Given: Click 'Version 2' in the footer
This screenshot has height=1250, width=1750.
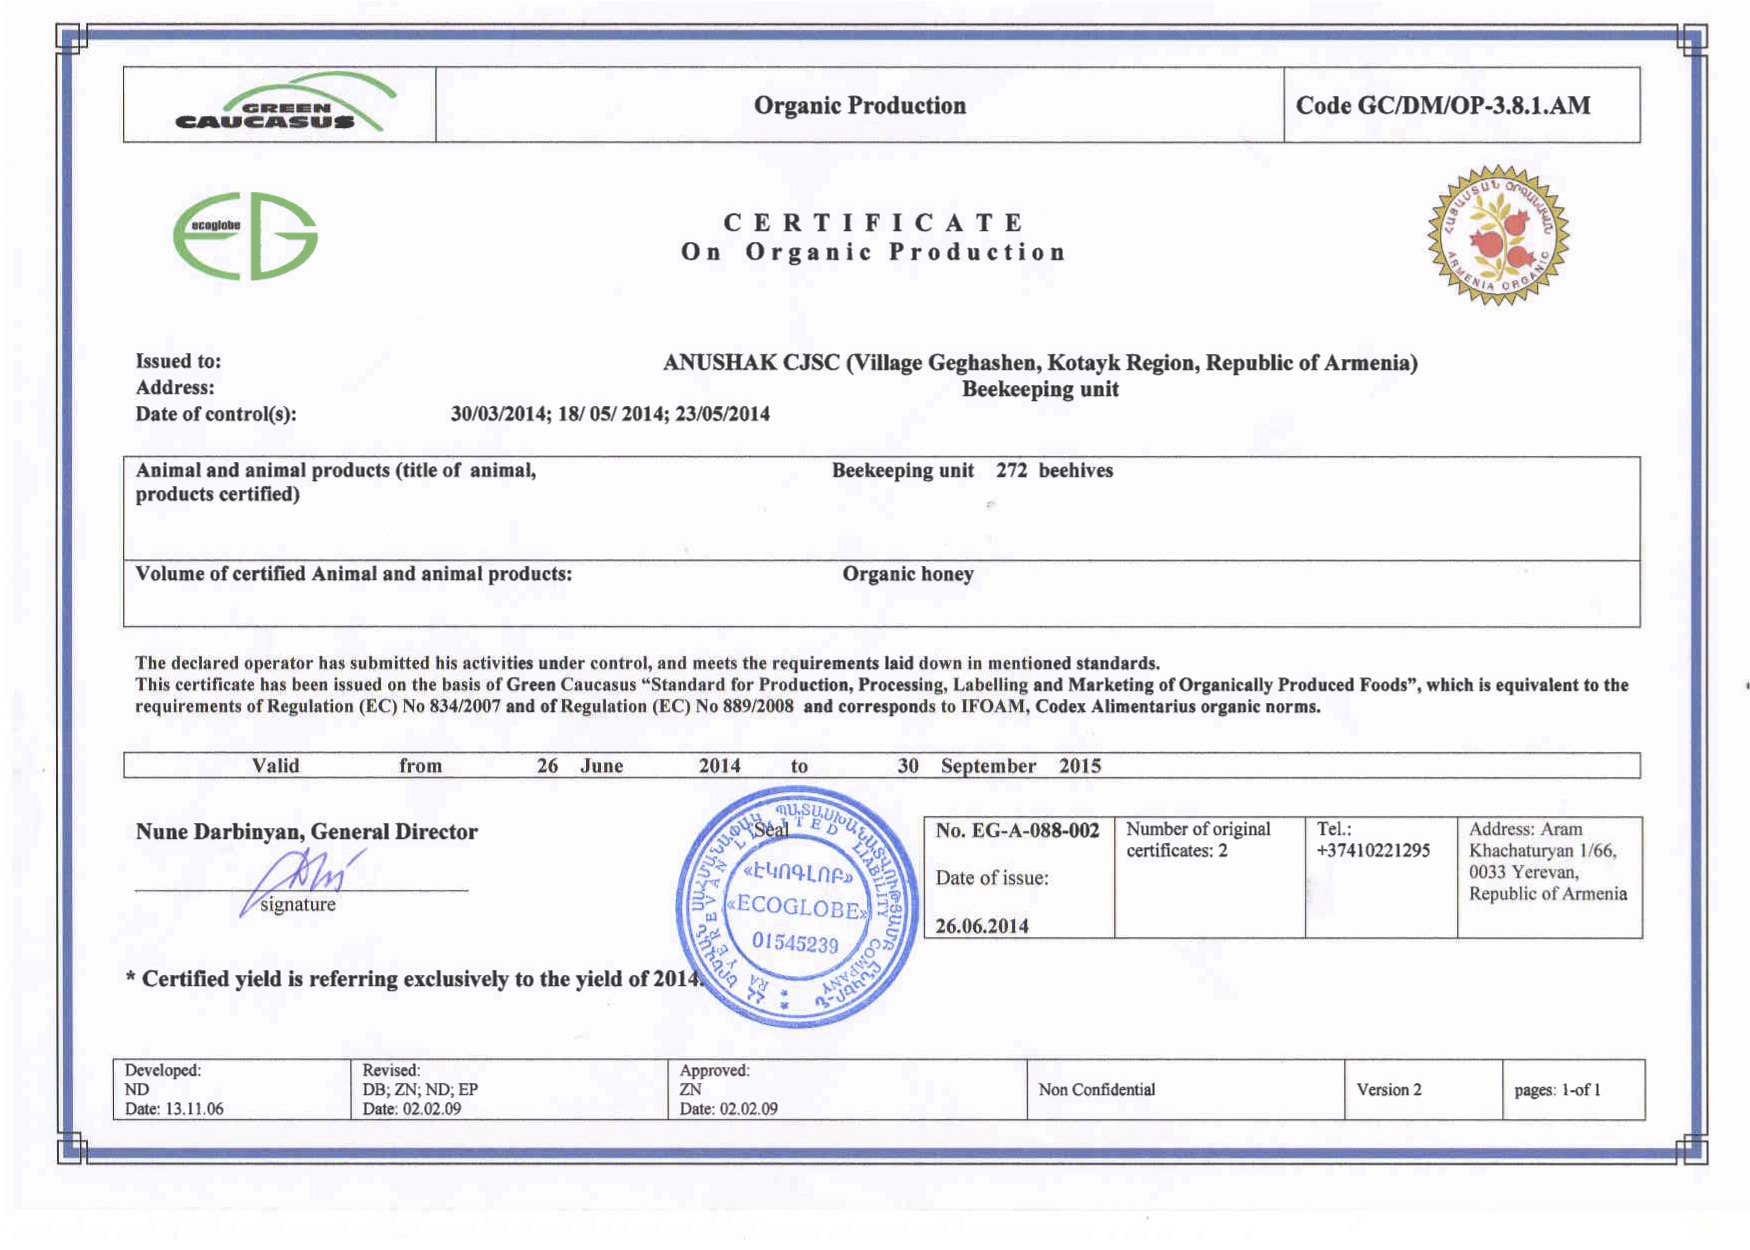Looking at the screenshot, I should 1389,1090.
